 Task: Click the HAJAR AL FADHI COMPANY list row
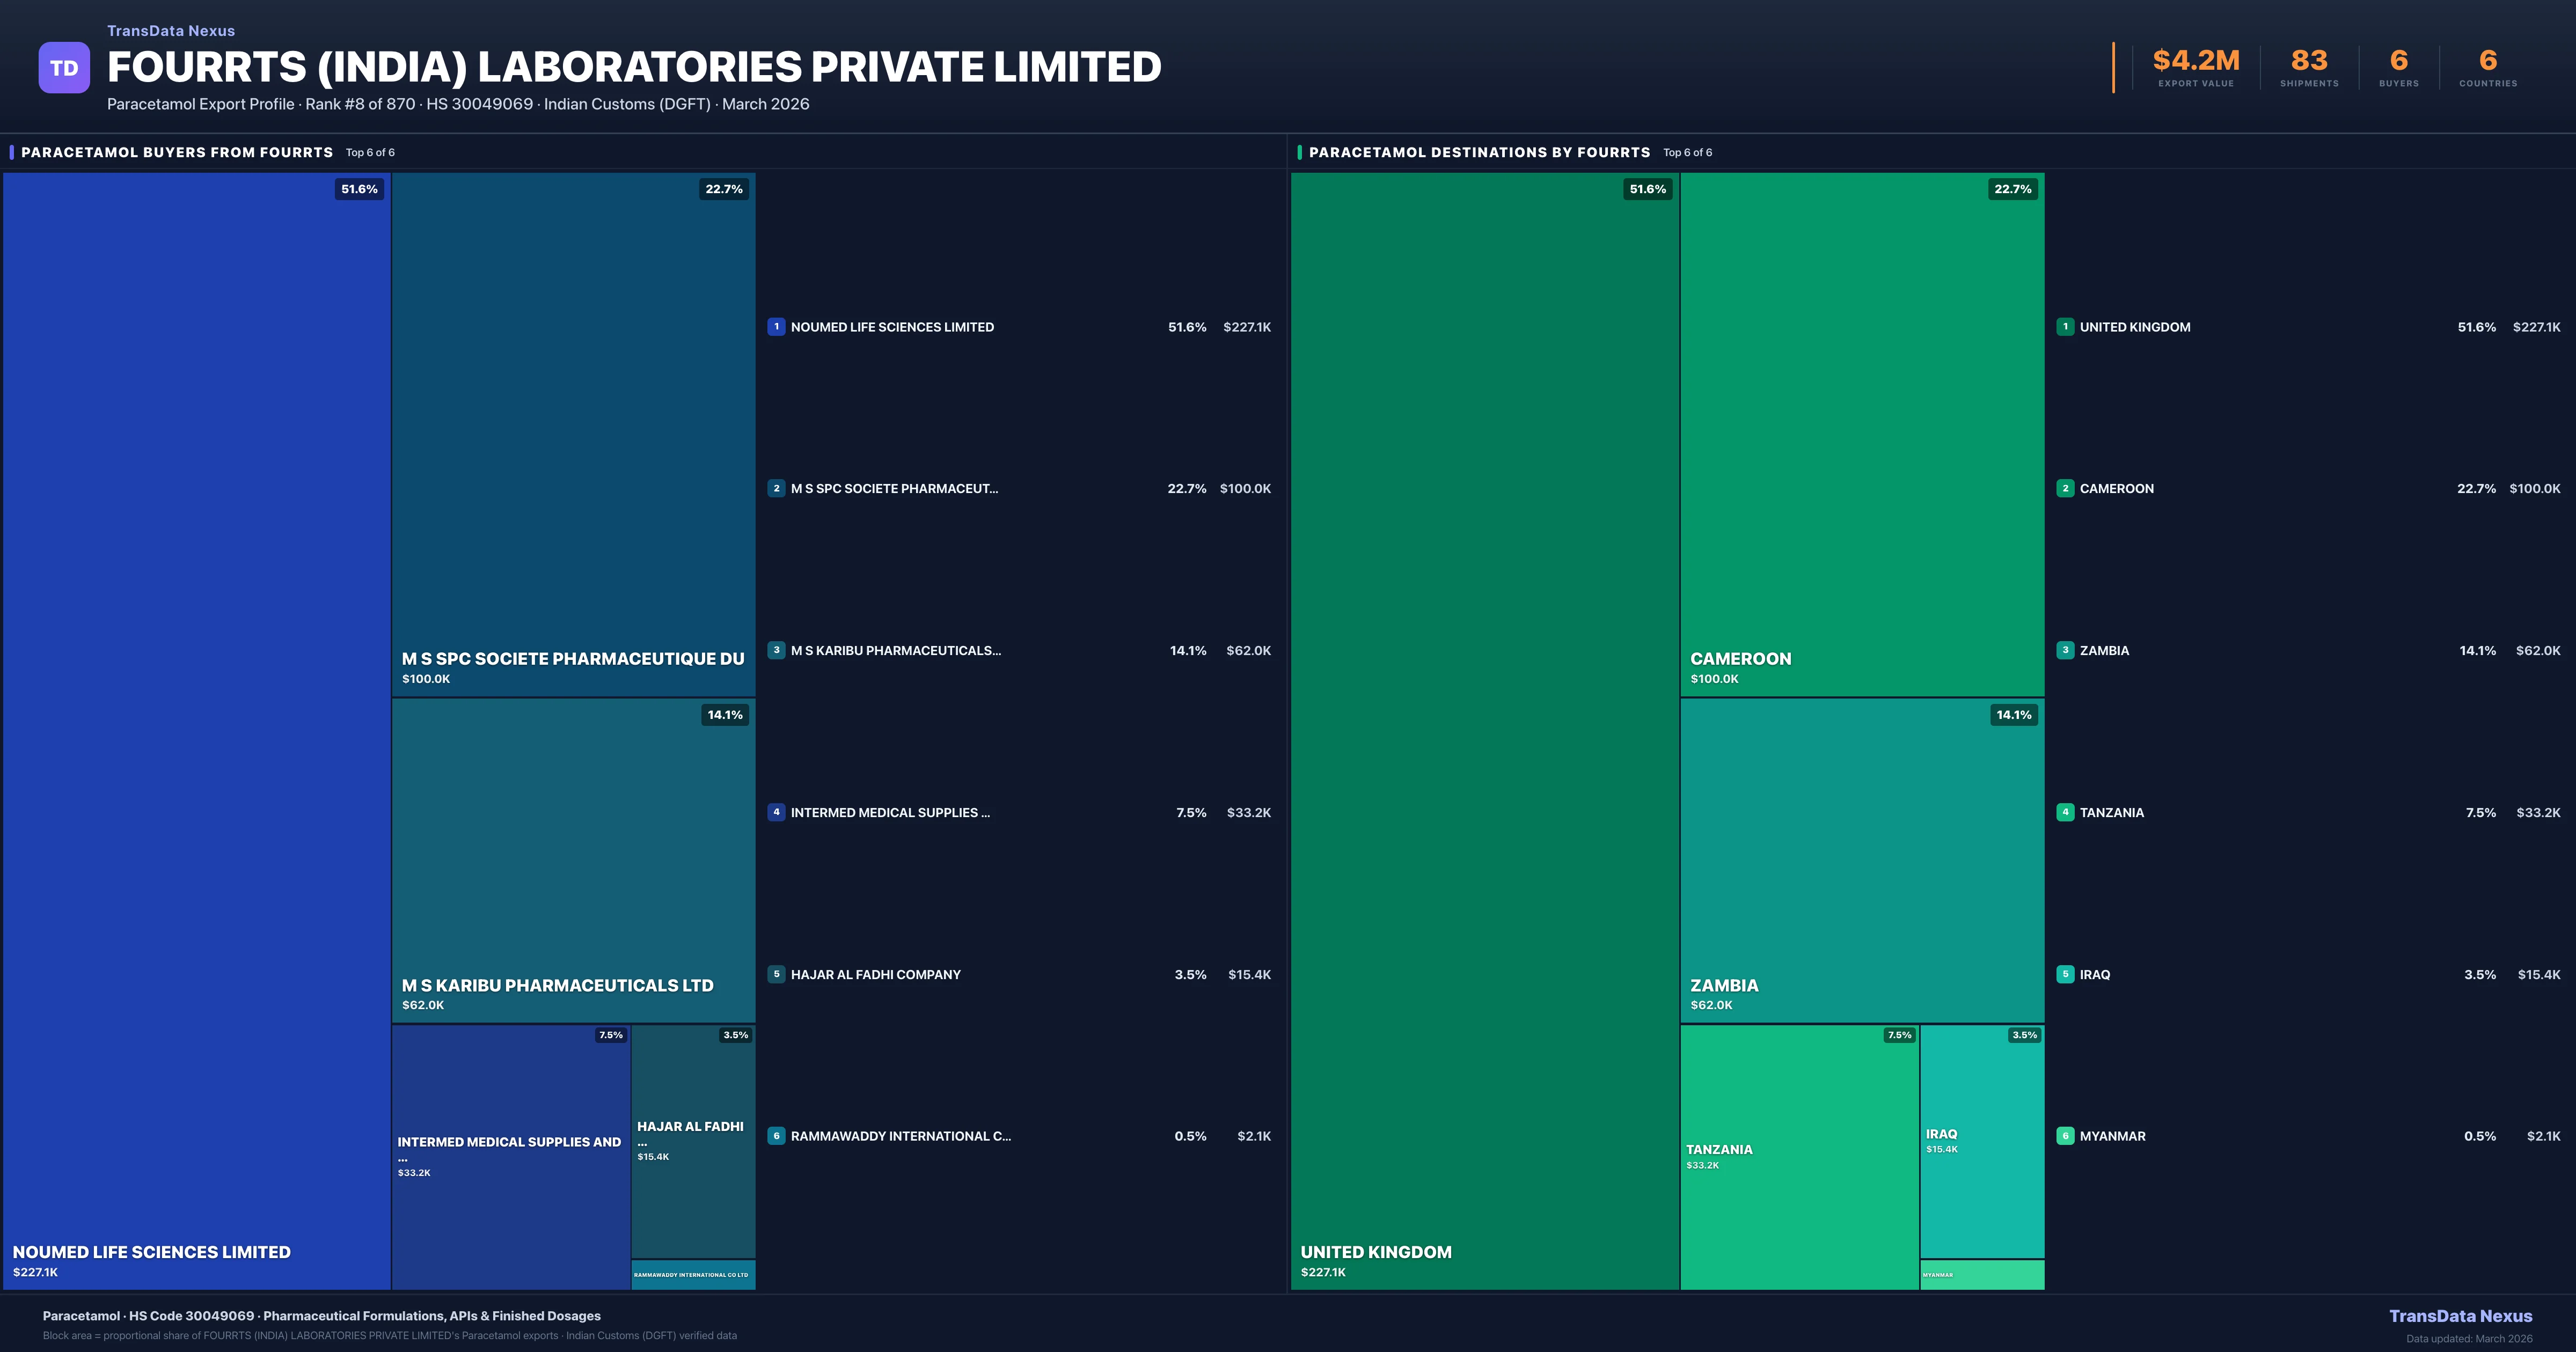click(1019, 974)
